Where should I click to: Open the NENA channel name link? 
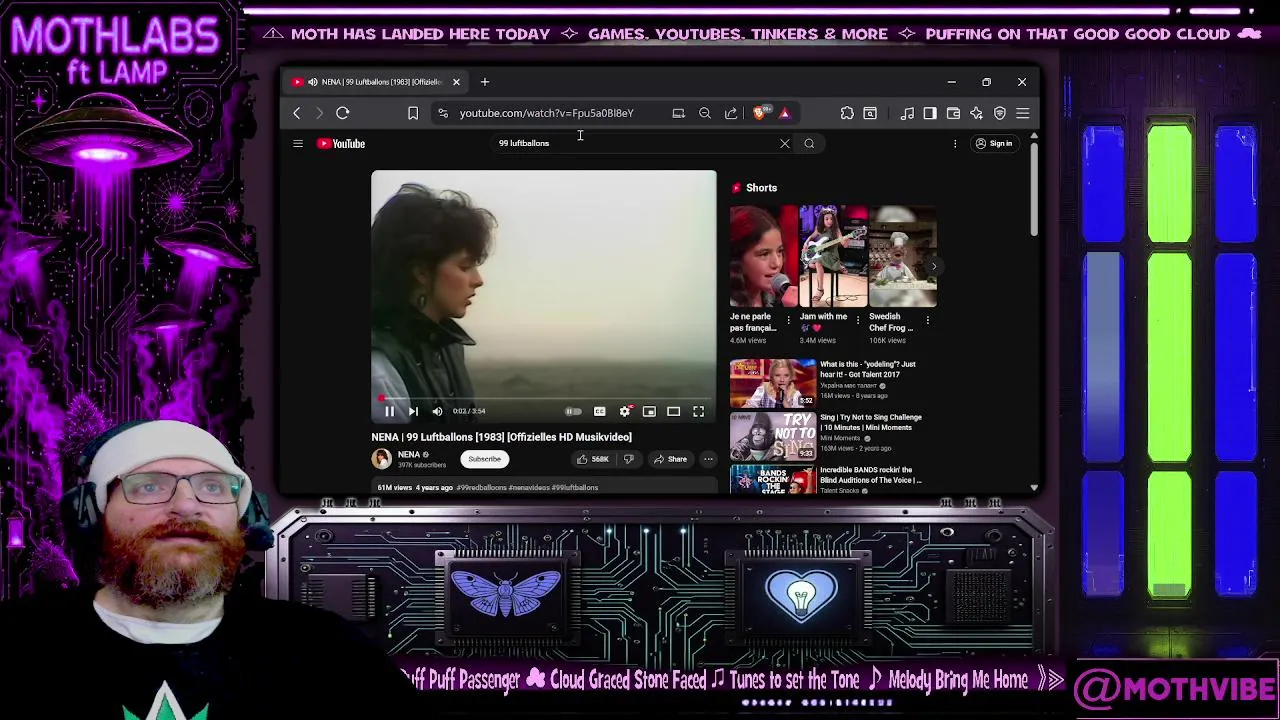409,454
